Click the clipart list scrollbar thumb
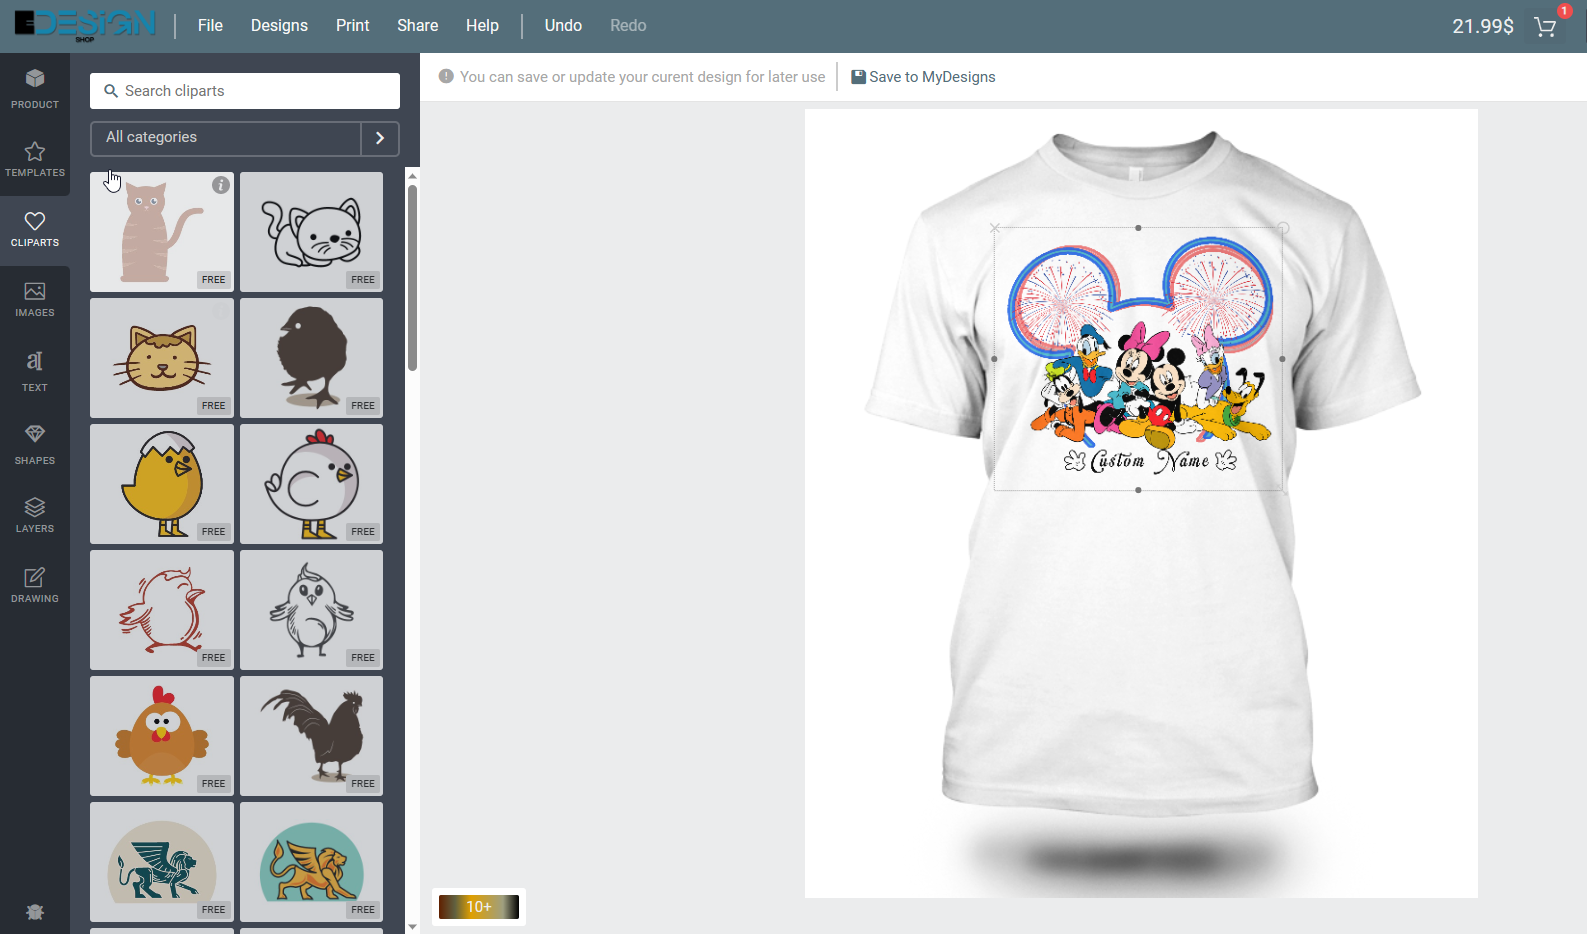Screen dimensions: 1587x934 412,278
